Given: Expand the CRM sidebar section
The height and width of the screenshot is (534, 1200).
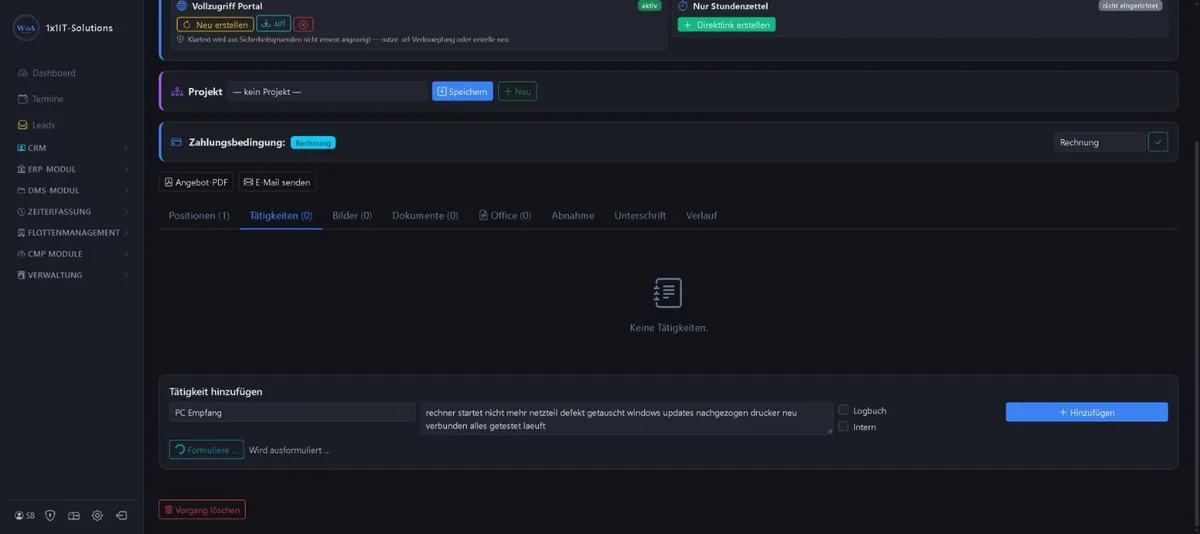Looking at the screenshot, I should coord(72,148).
